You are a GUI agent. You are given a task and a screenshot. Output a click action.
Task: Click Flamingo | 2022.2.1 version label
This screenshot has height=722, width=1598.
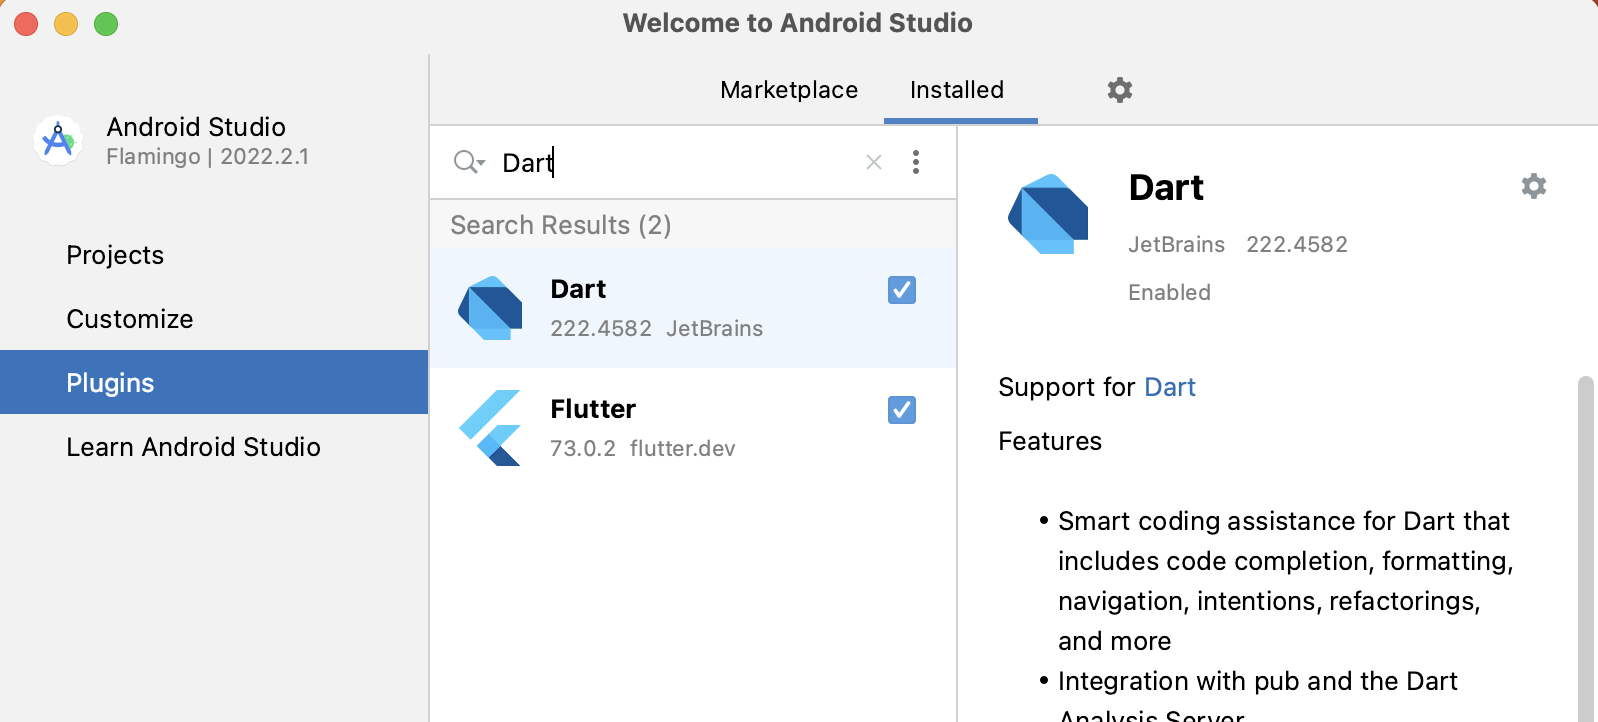pos(207,157)
